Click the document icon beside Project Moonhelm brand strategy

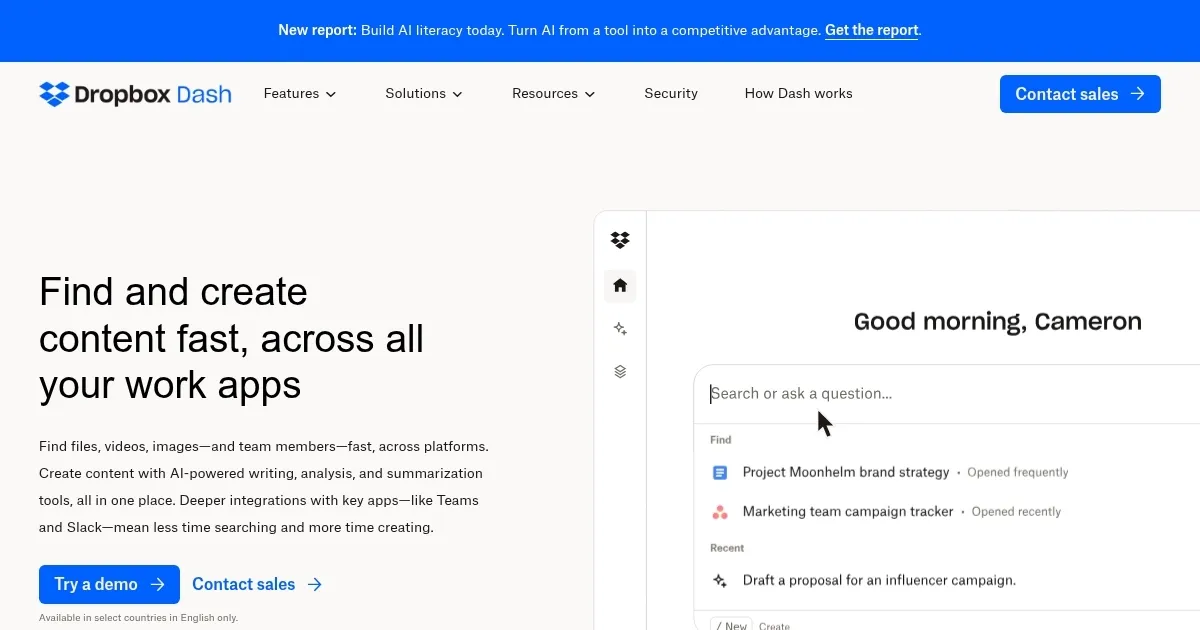point(720,472)
